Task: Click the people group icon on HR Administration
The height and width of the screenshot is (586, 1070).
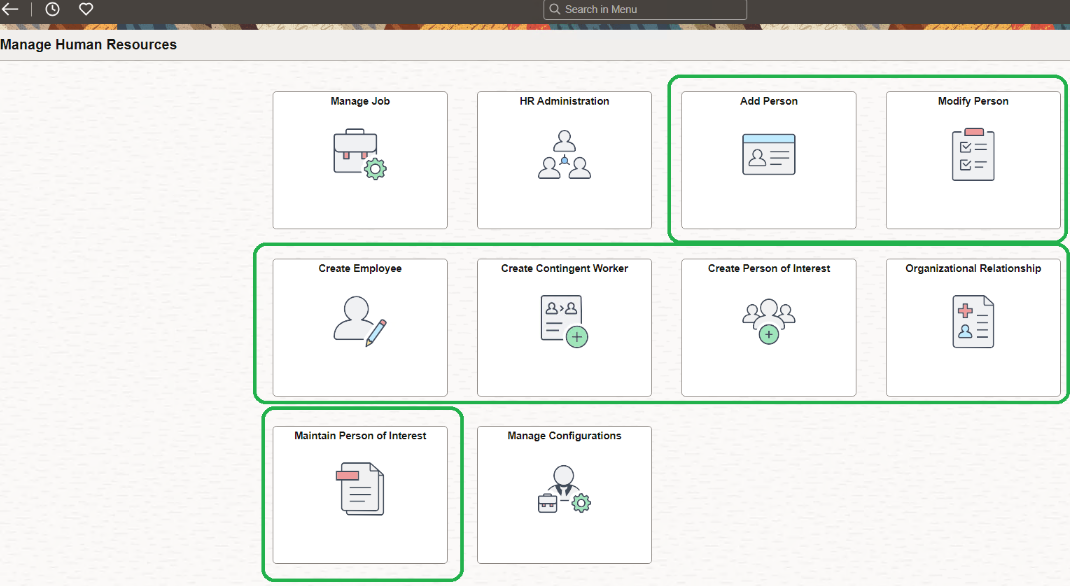Action: (x=564, y=155)
